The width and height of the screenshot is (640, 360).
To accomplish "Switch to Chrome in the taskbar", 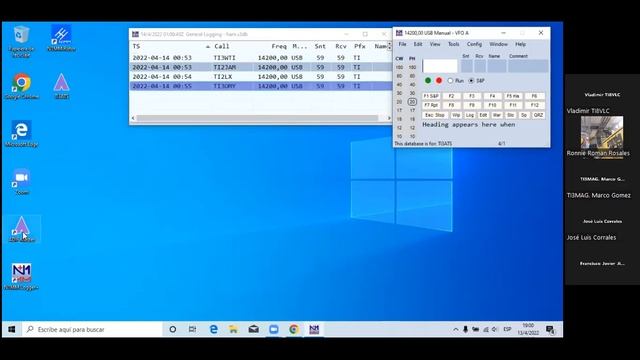I will coord(294,329).
